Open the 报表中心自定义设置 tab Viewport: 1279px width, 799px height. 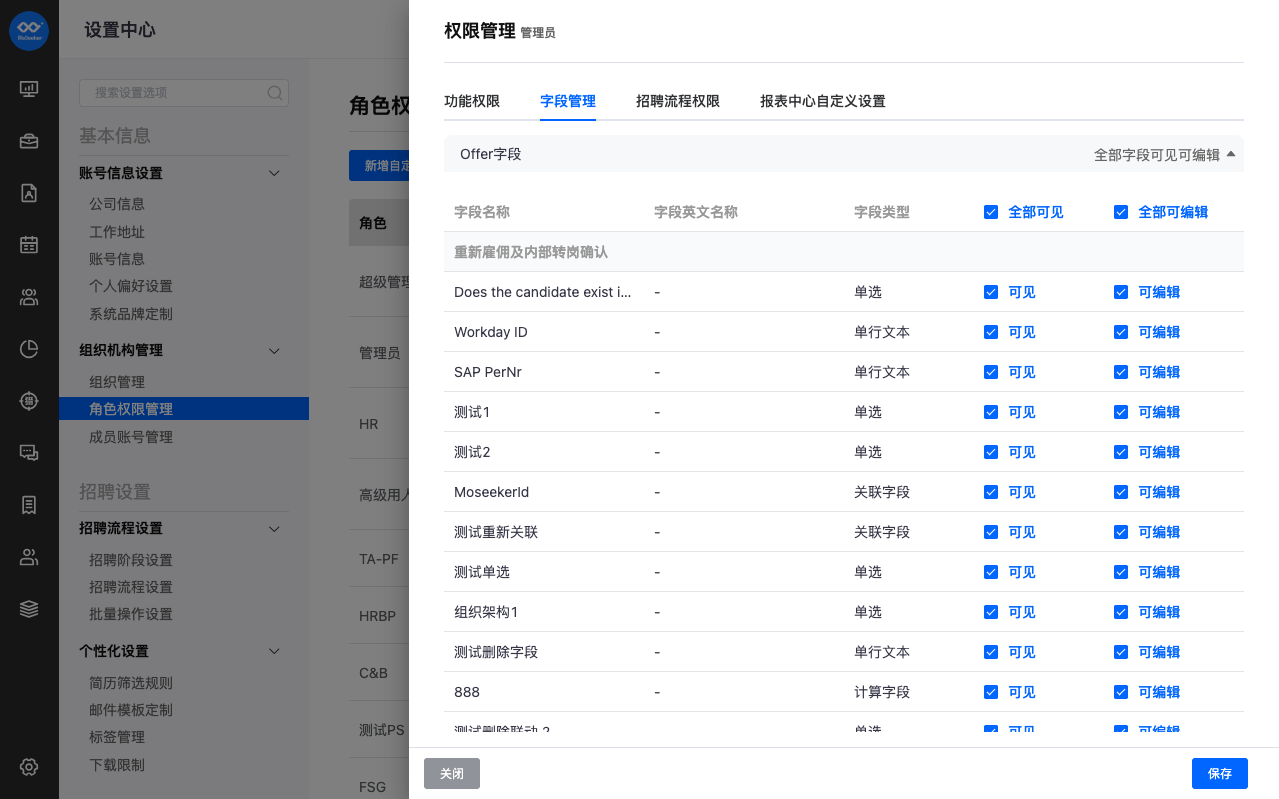(x=823, y=101)
